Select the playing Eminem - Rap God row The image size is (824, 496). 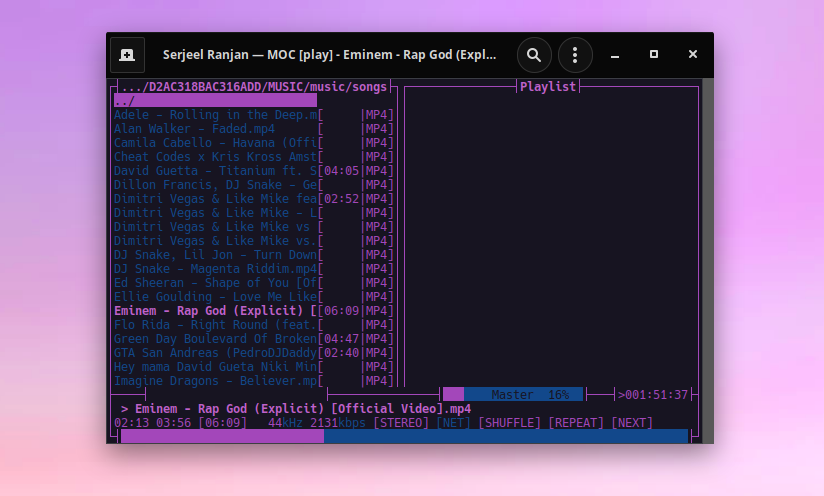254,311
